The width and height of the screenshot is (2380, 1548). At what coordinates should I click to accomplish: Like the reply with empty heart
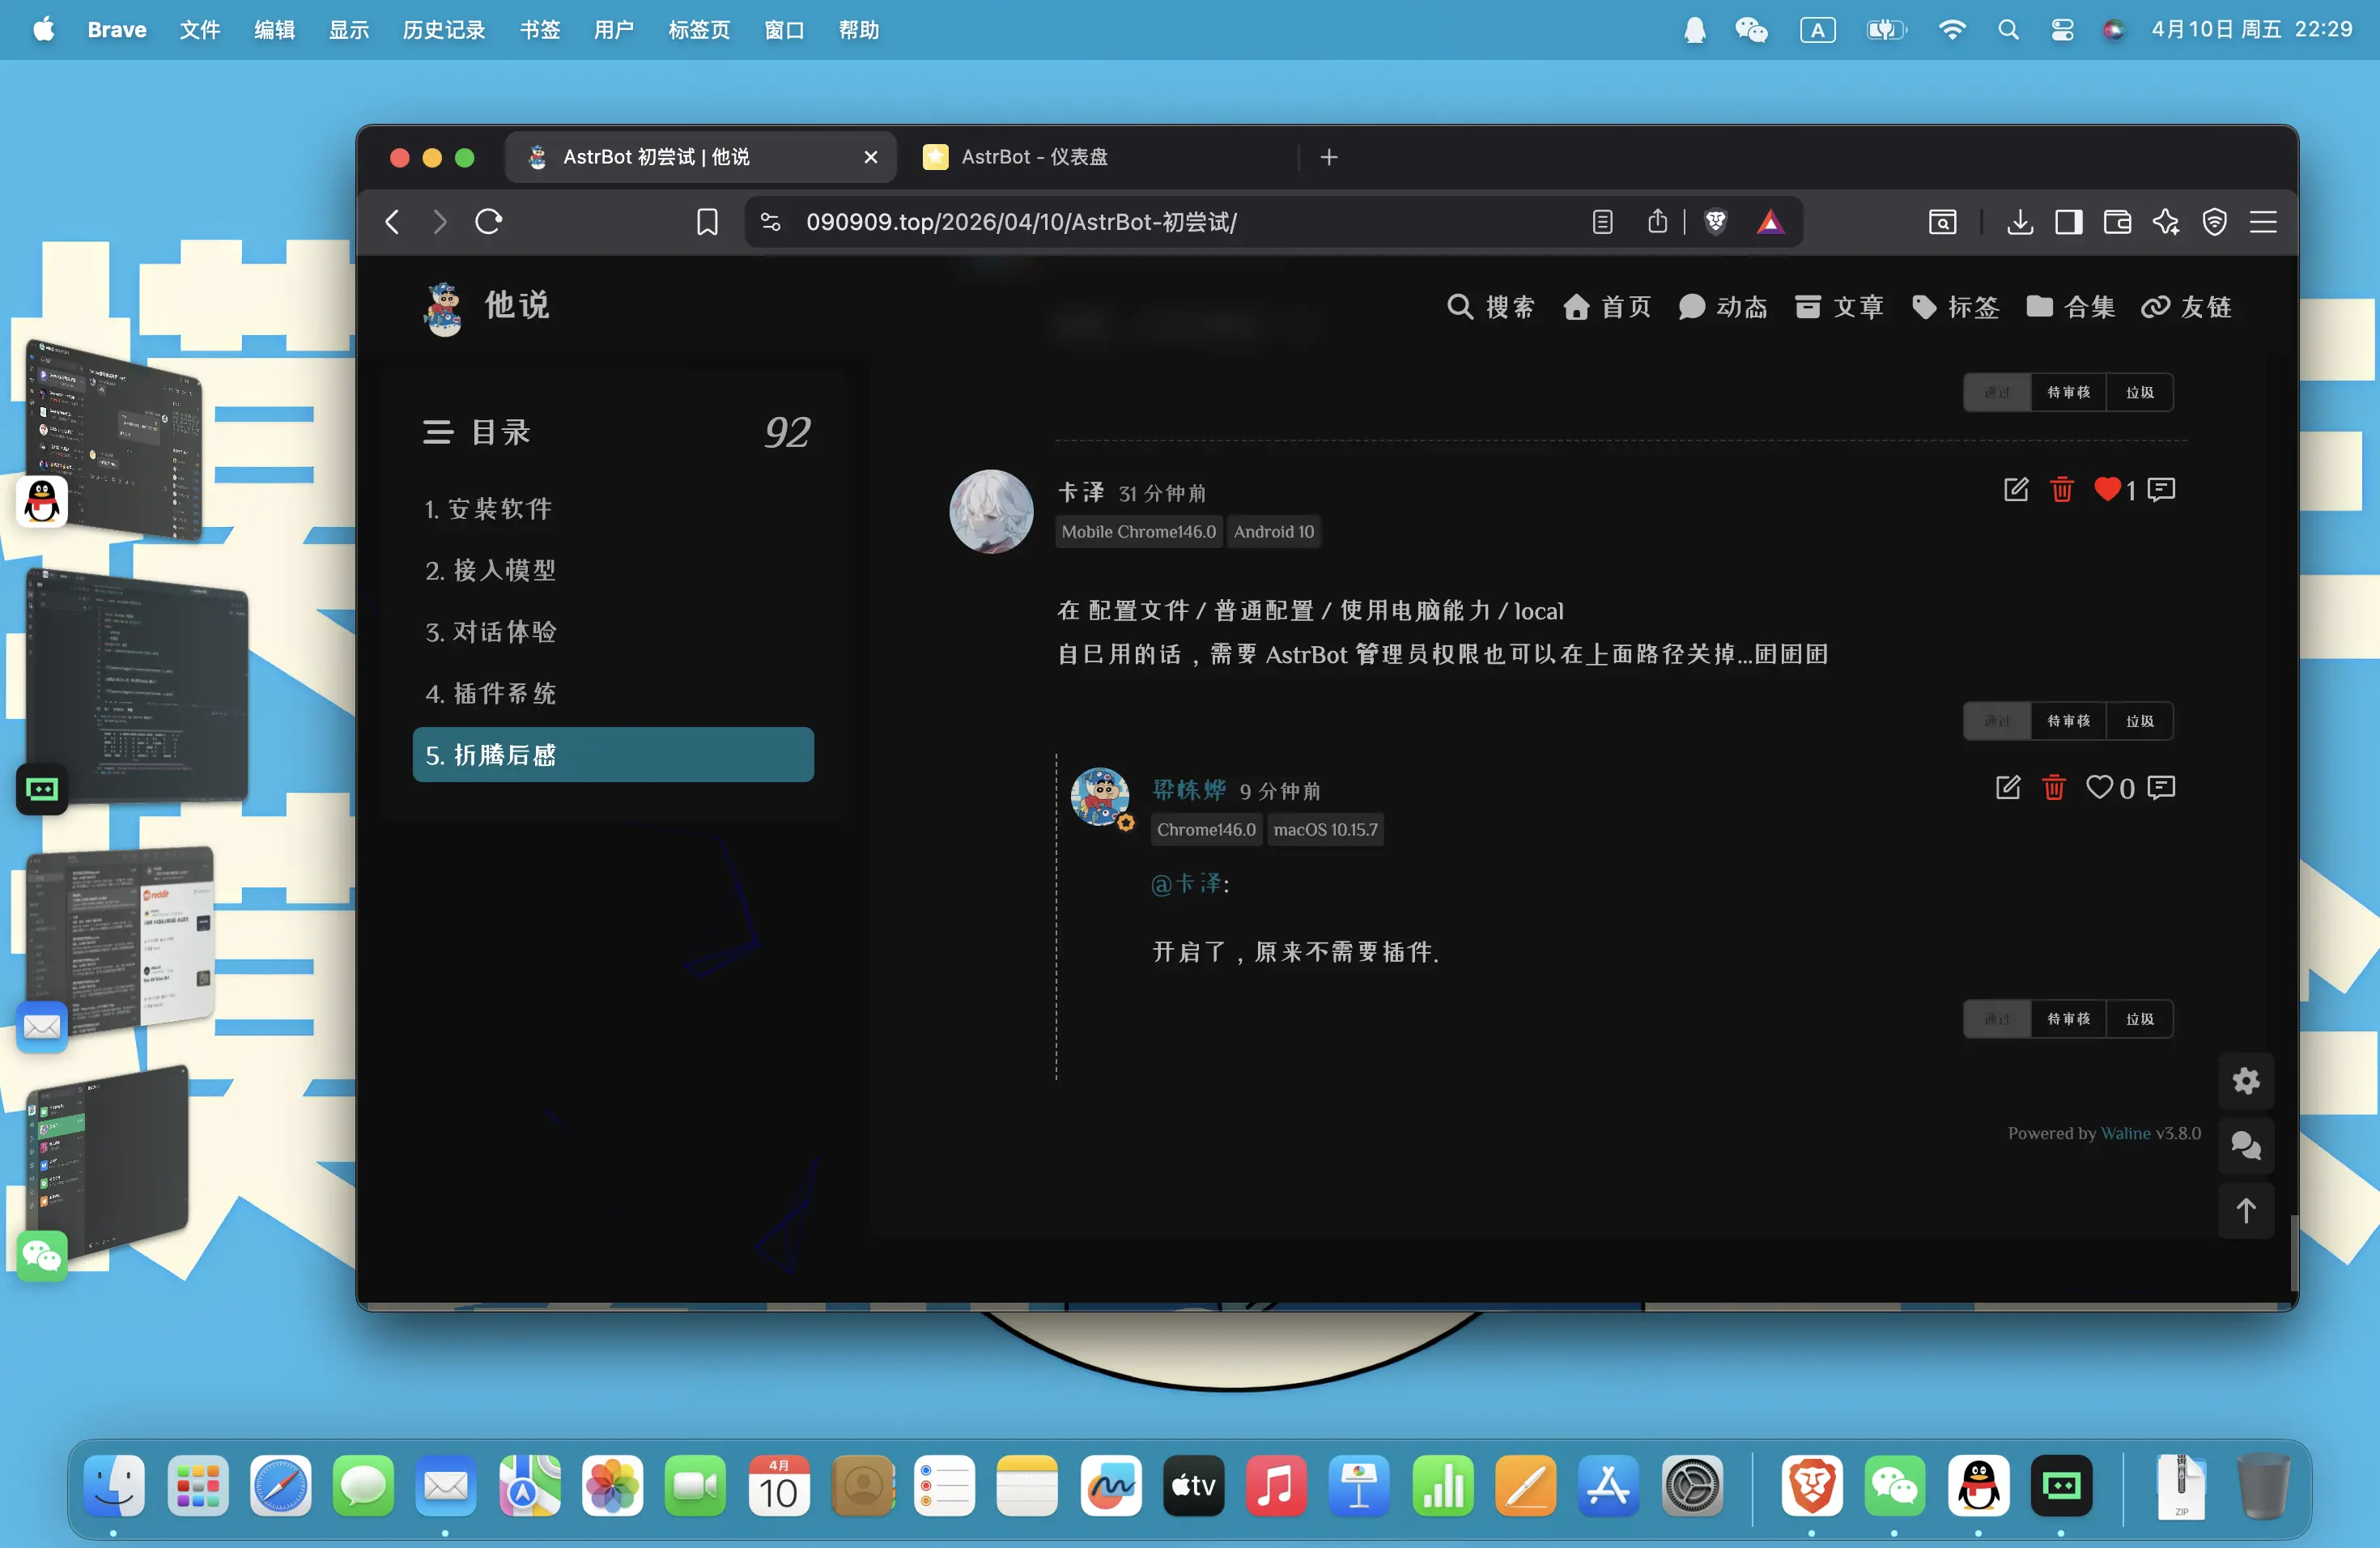tap(2099, 788)
